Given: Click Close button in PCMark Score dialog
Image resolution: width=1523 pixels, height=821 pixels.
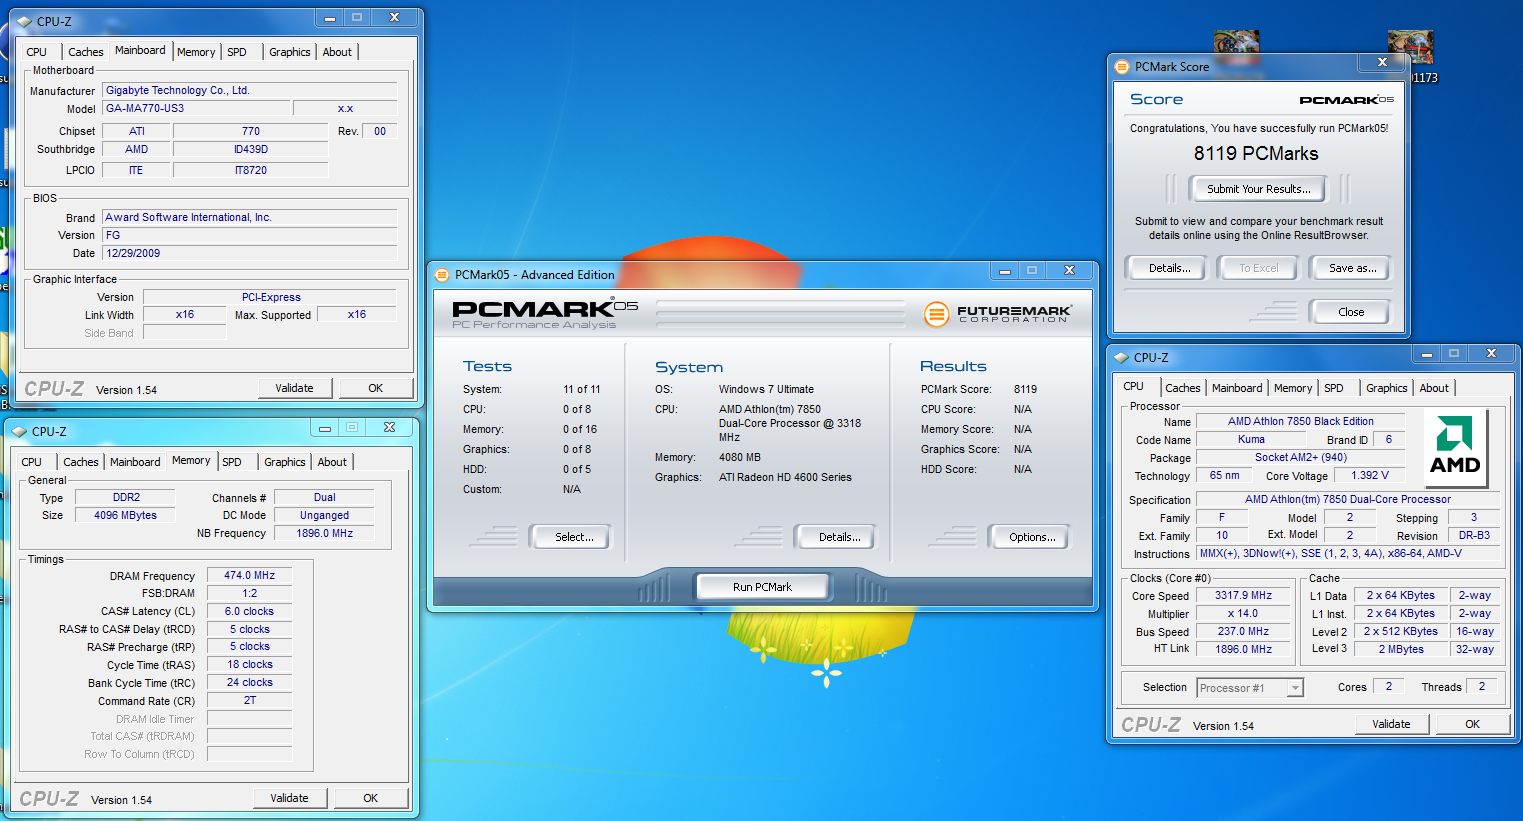Looking at the screenshot, I should 1351,312.
